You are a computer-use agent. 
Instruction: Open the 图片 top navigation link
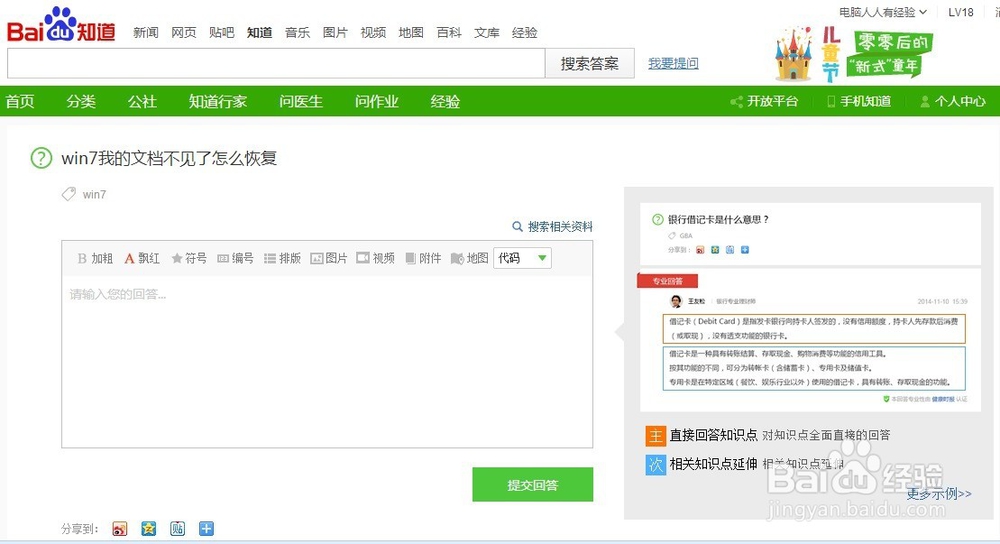(335, 33)
